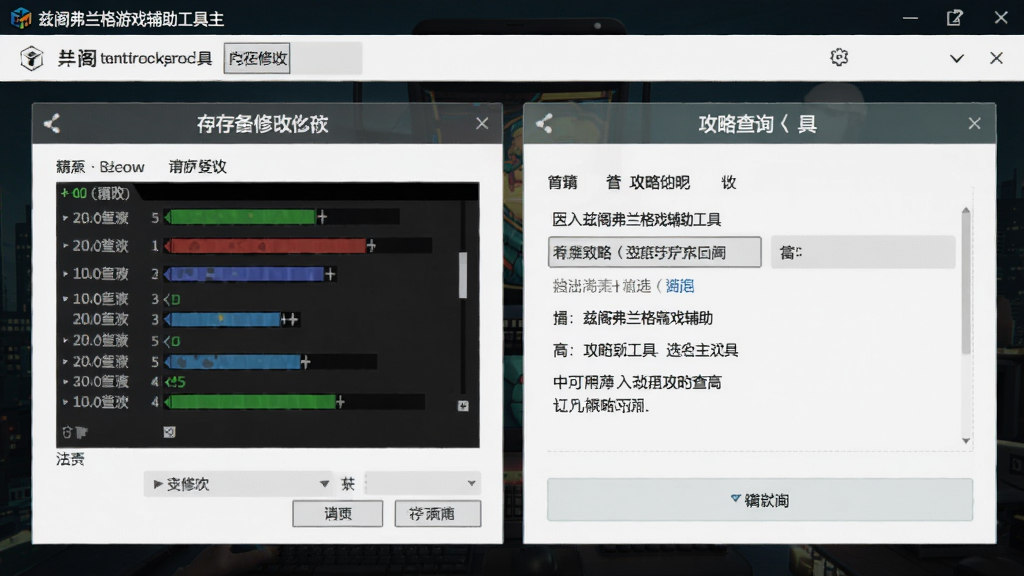Click plus at end of bottom green bar
The height and width of the screenshot is (576, 1024).
point(340,402)
